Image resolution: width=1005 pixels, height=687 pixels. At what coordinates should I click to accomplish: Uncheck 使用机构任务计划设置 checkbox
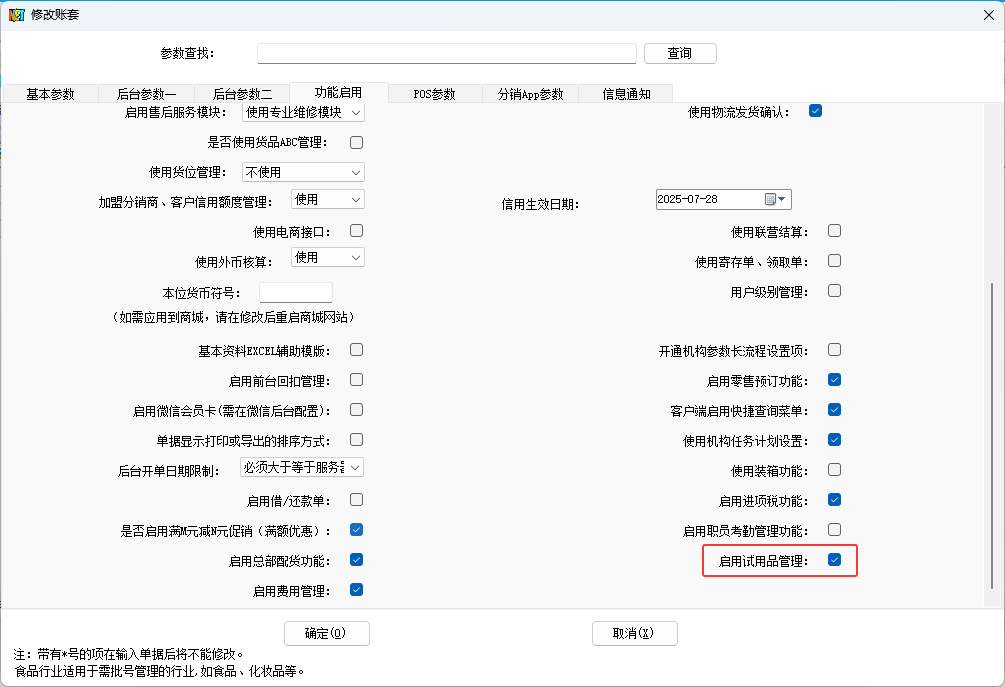(x=834, y=440)
